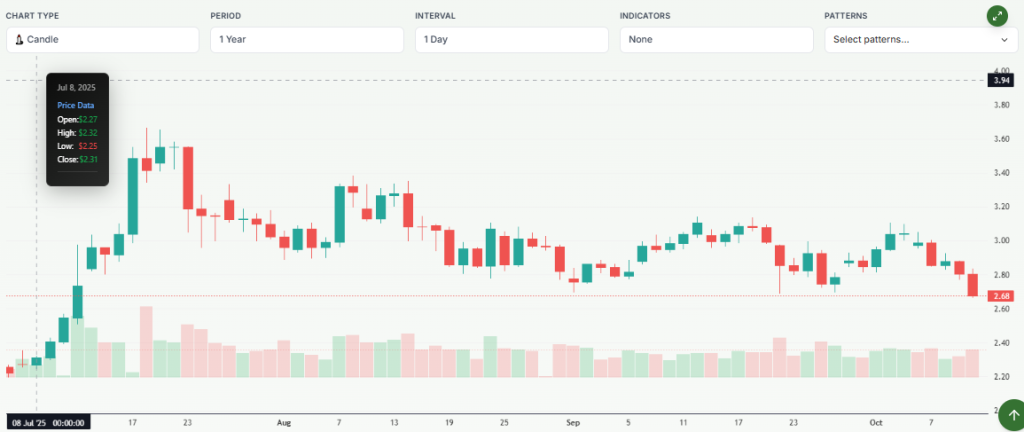Click the tallest green candle in mid-July
The width and height of the screenshot is (1024, 432).
coord(133,196)
